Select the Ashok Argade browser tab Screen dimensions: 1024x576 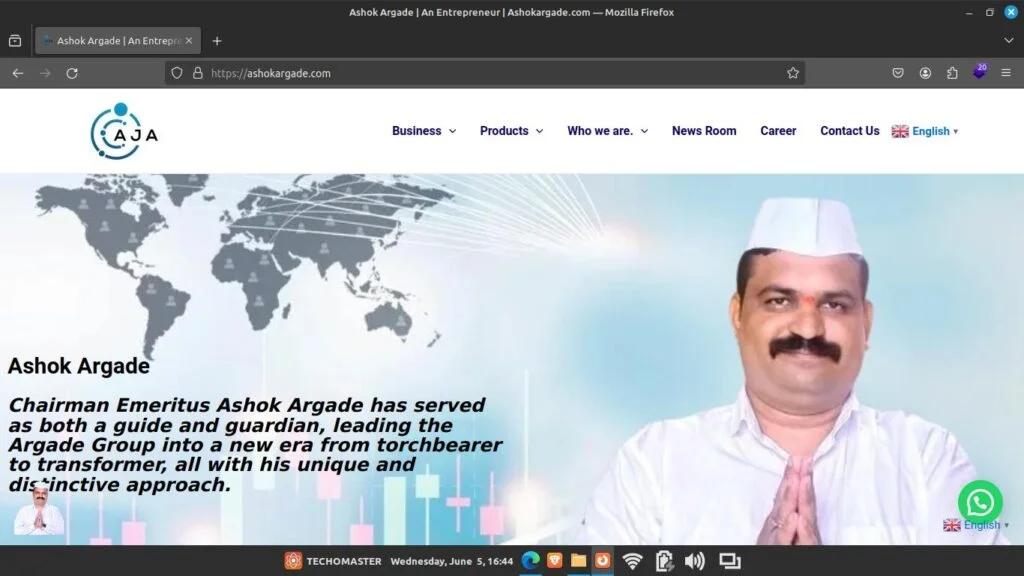(x=118, y=40)
